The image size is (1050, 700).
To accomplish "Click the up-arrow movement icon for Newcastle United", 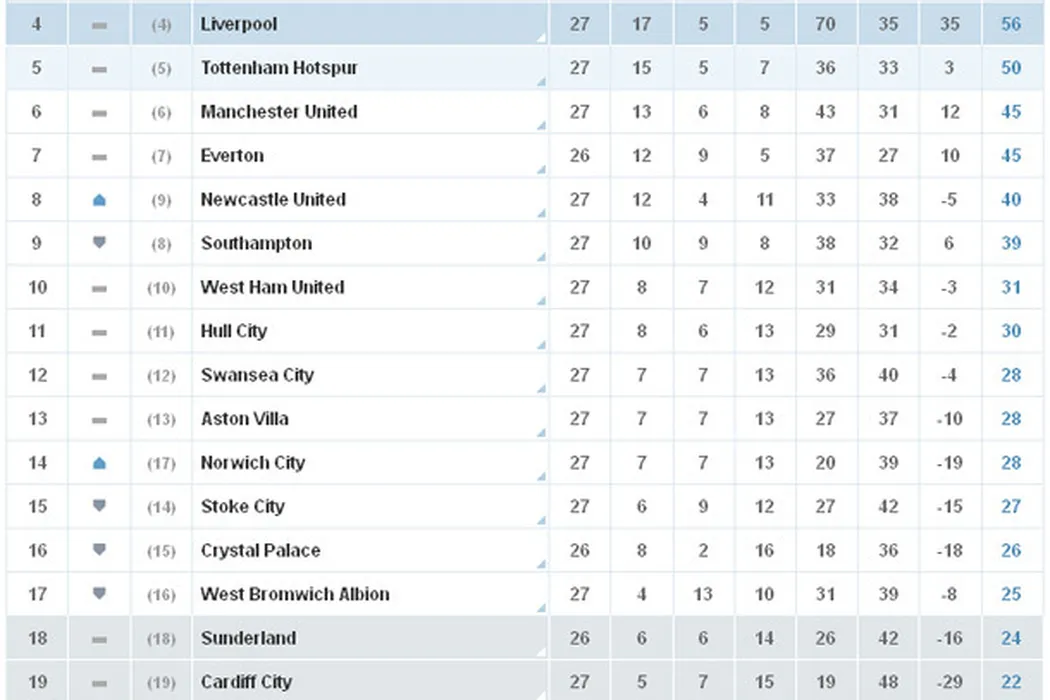I will click(x=99, y=200).
